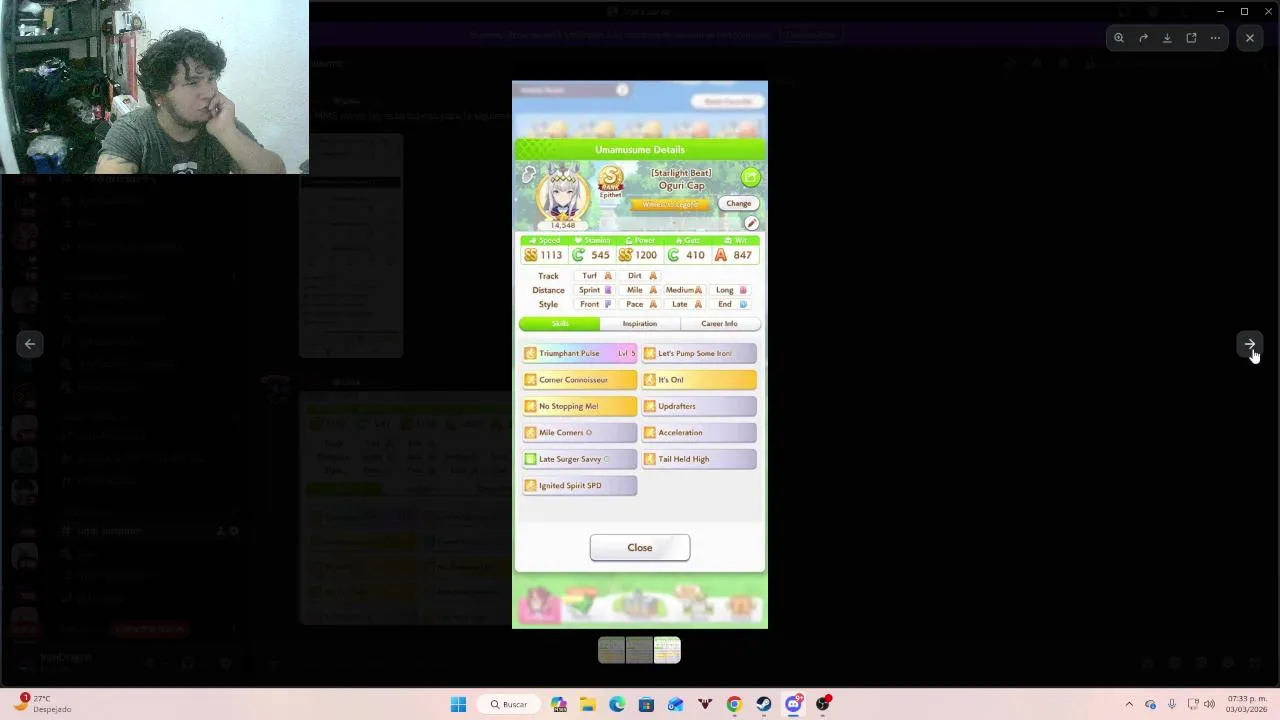Switch to the Inspiration tab
Image resolution: width=1280 pixels, height=720 pixels.
click(640, 324)
